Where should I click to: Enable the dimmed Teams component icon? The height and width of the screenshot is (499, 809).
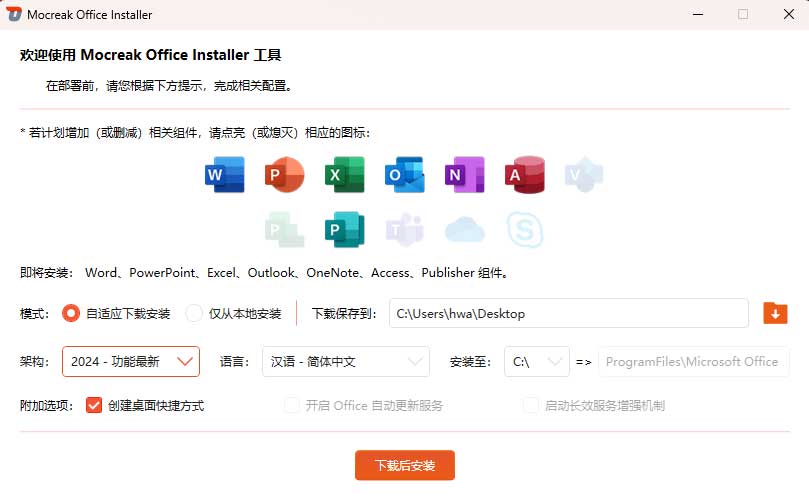404,230
